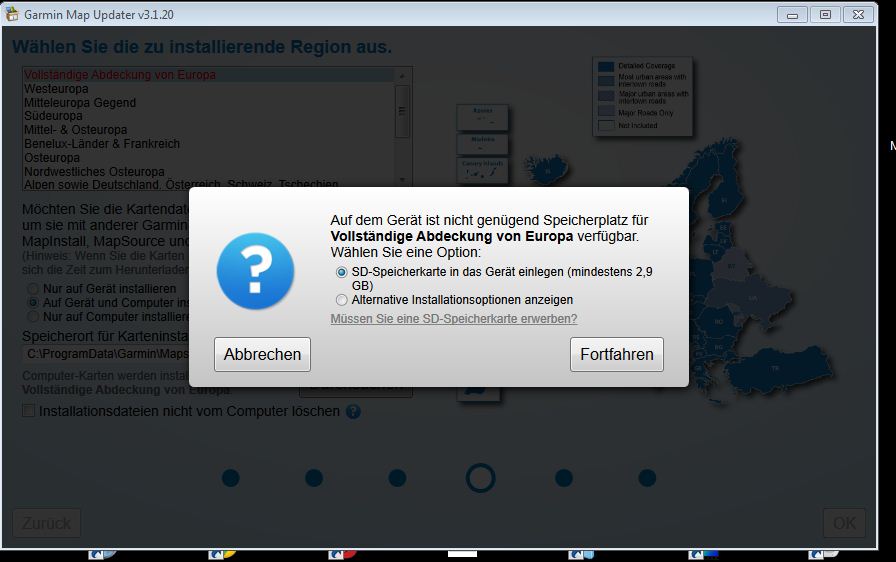Select Auf Gerät und Computer installieren radio

click(33, 303)
